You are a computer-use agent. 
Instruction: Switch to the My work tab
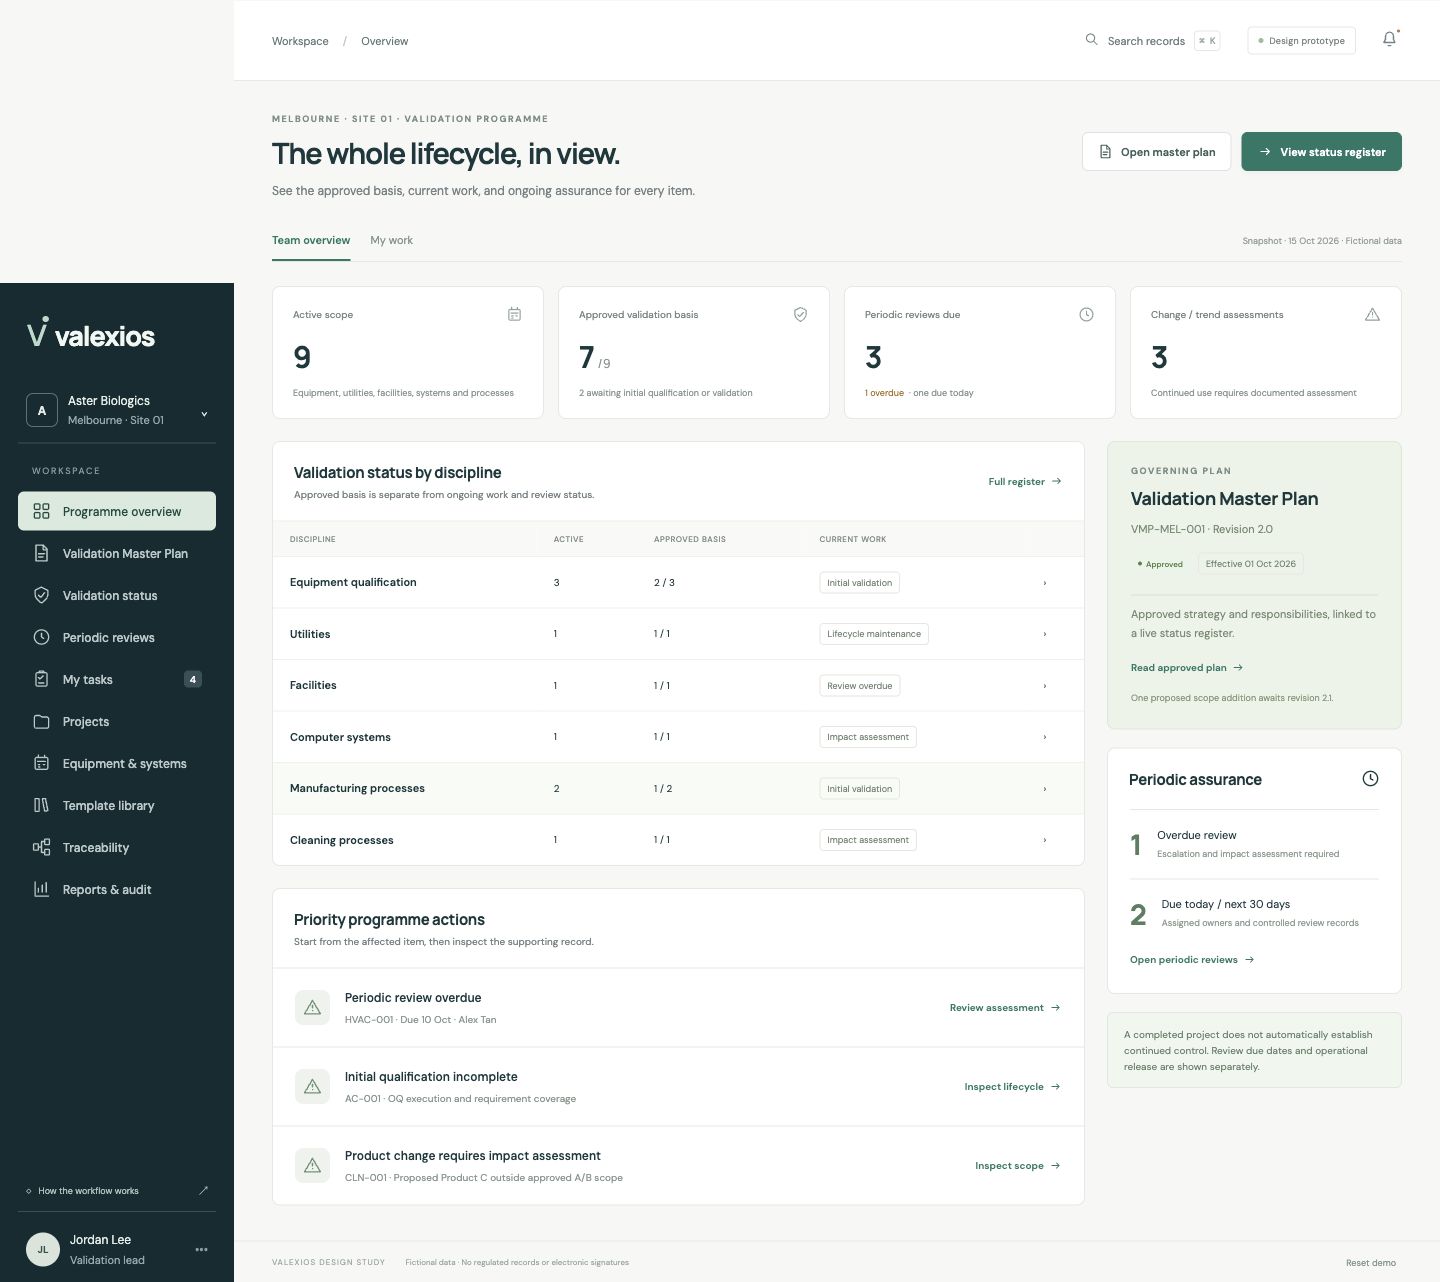(x=391, y=240)
